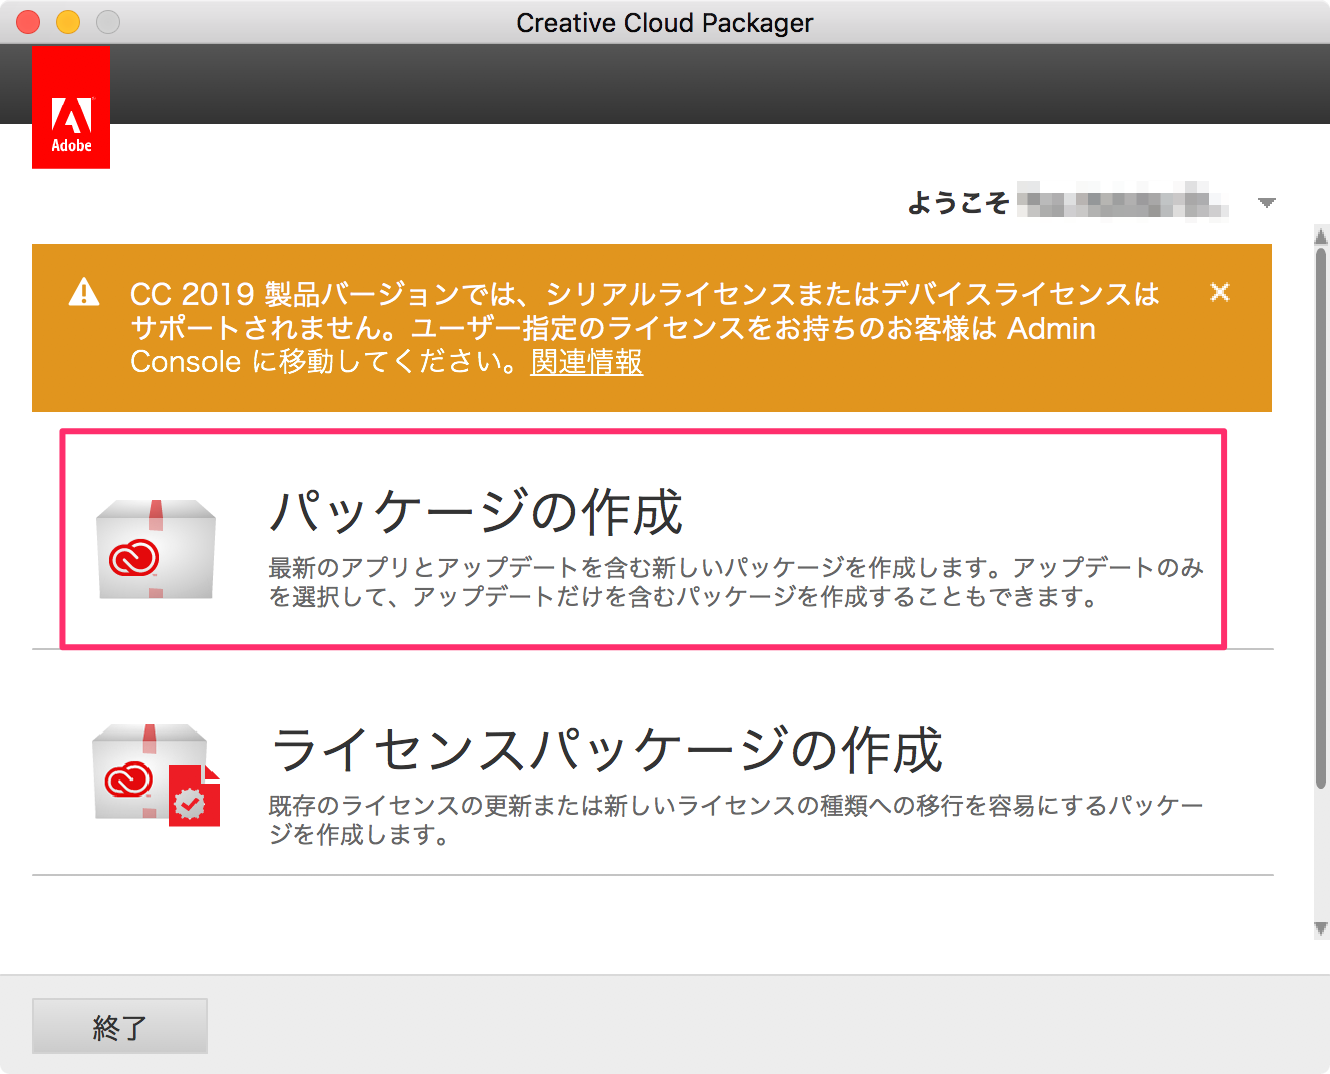This screenshot has height=1074, width=1330.
Task: Open the 関連情報 link
Action: coord(587,361)
